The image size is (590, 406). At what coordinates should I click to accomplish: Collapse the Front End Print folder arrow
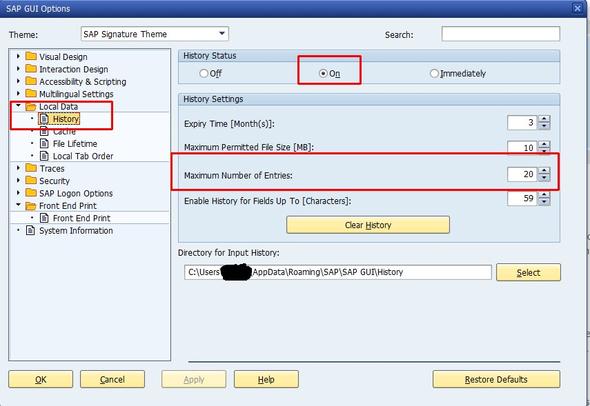point(18,205)
